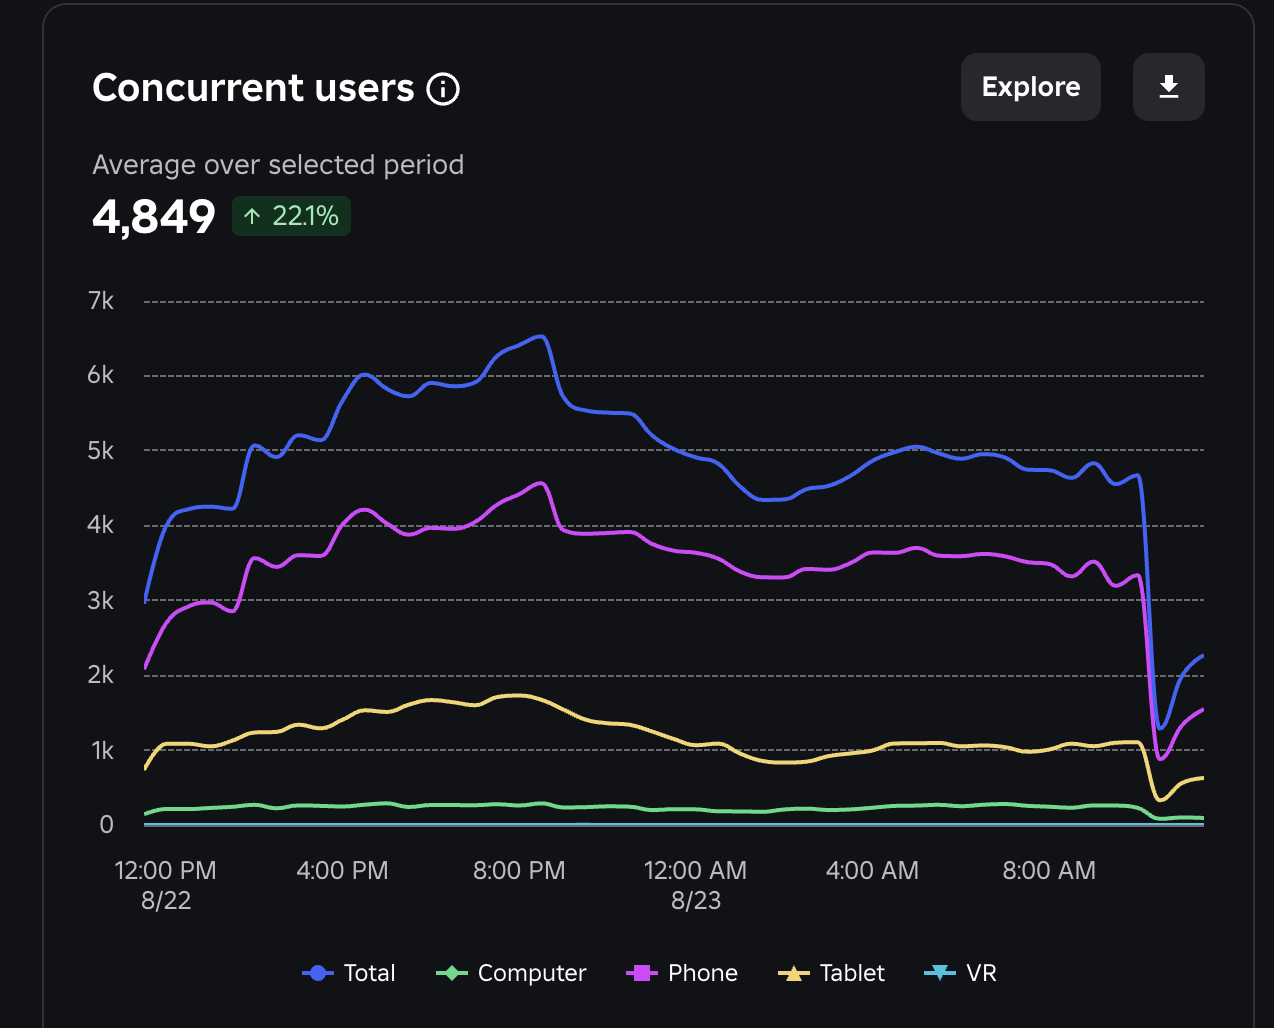Click the green Computer legend marker
Viewport: 1274px width, 1028px height.
452,973
